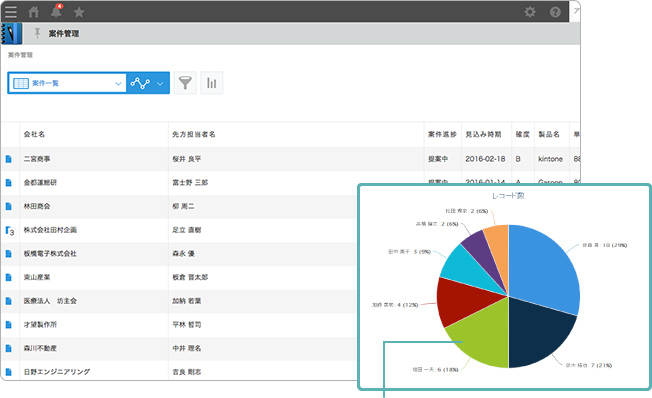
Task: Click the 案件管理 breadcrumb link under the header
Action: click(x=20, y=55)
